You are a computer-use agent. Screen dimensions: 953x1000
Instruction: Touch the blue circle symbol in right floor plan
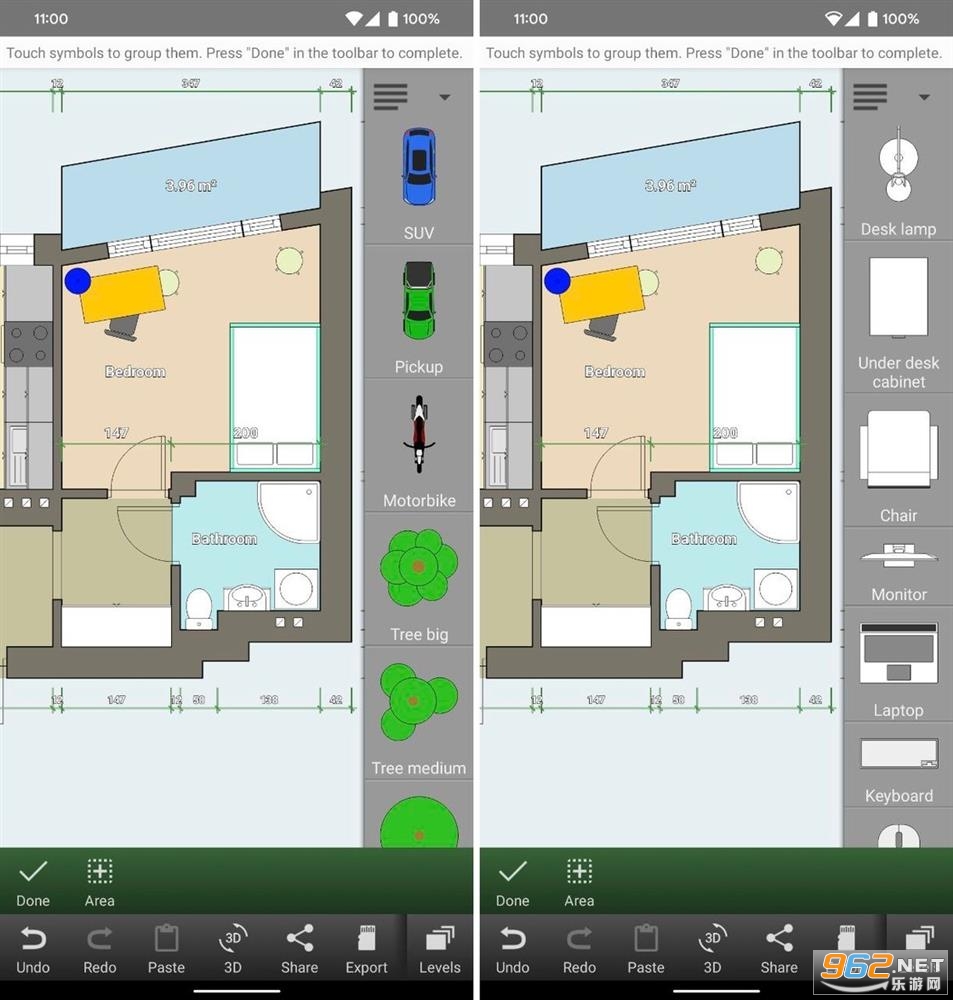point(557,281)
